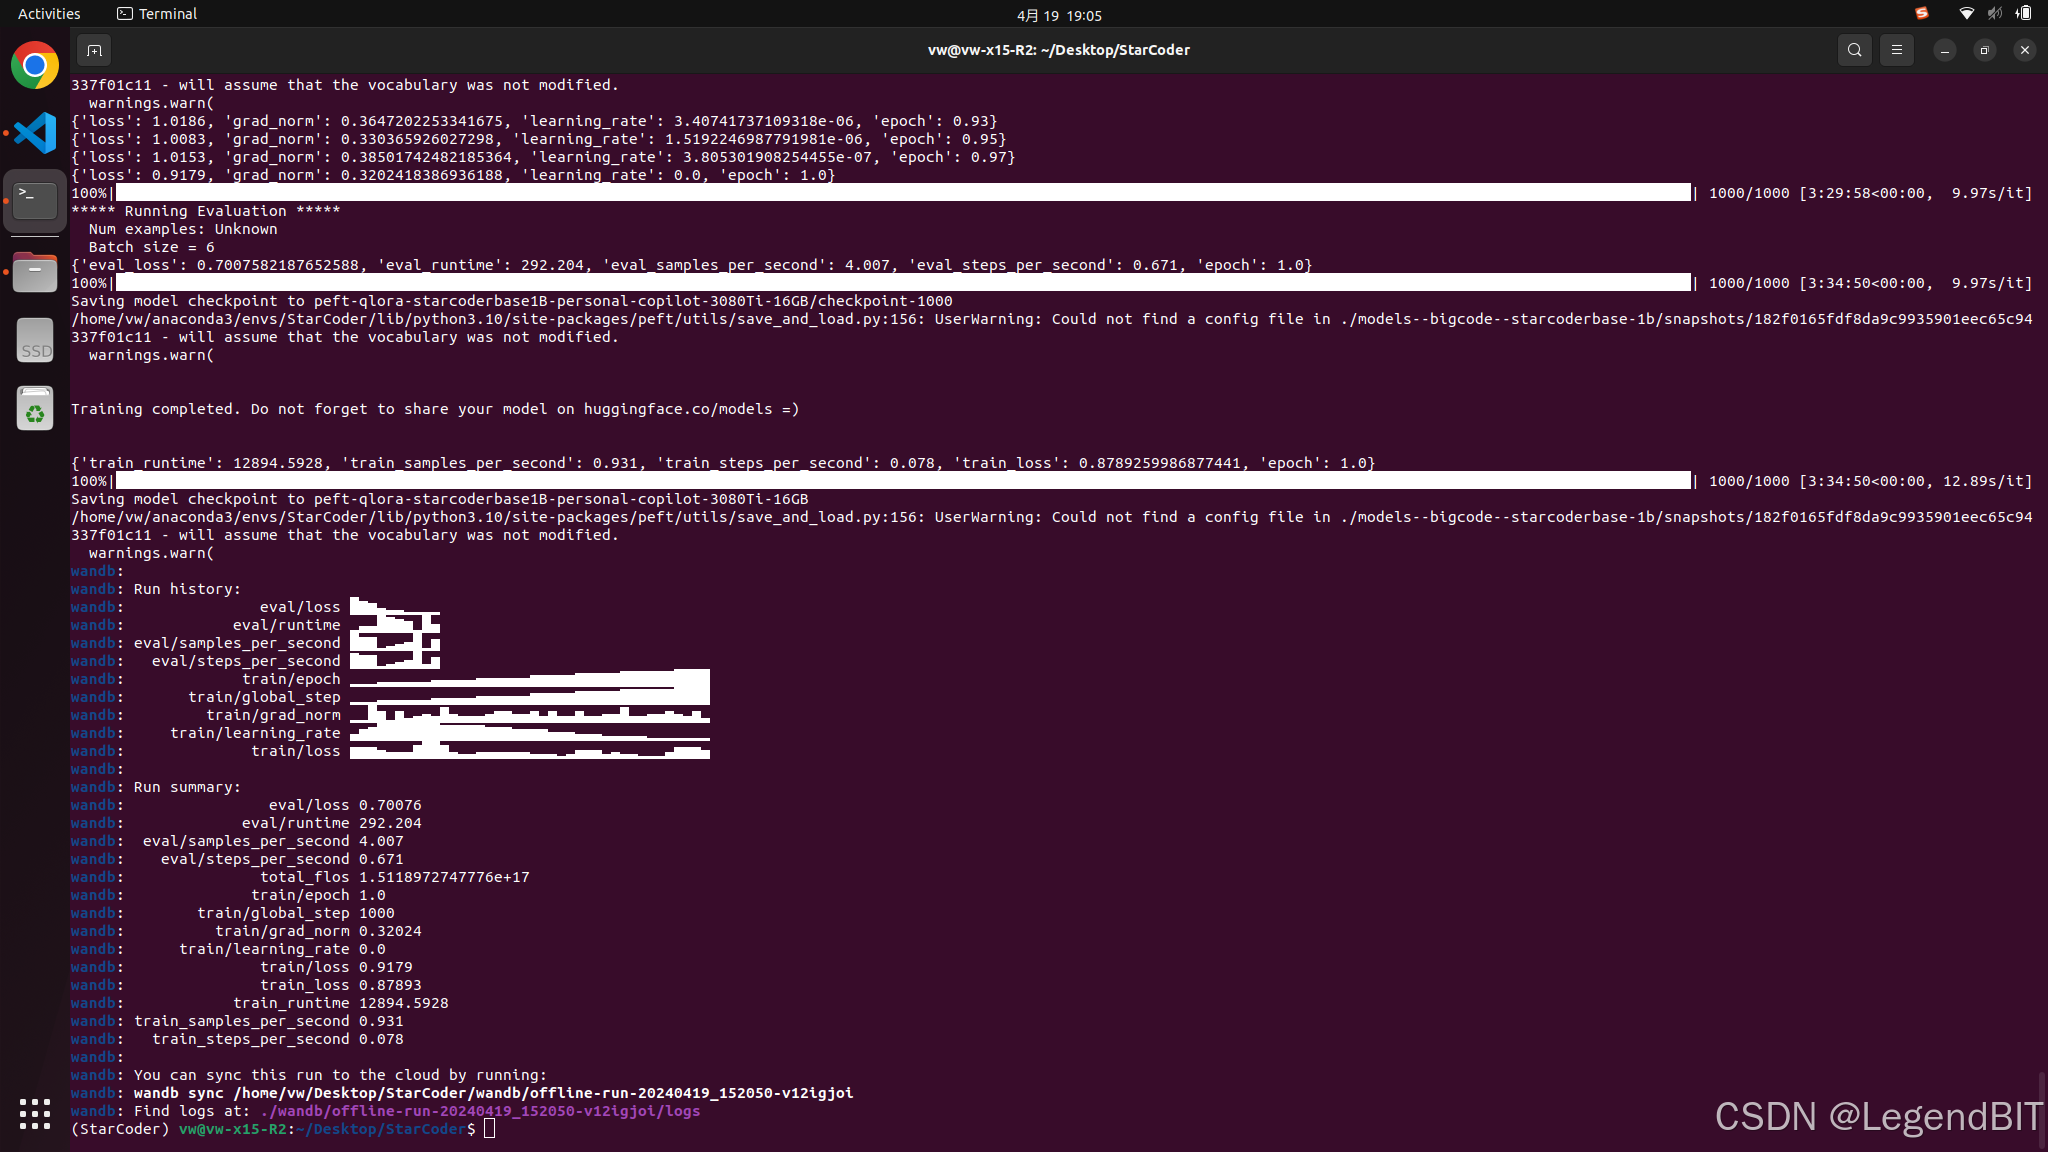Click the wandb logs path link
This screenshot has height=1152, width=2048.
point(479,1111)
